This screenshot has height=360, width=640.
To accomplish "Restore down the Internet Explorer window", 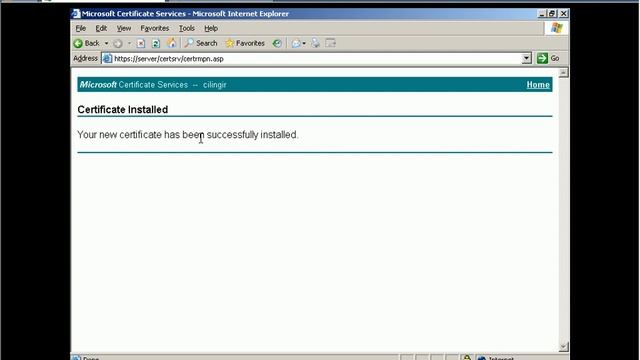I will tap(552, 14).
